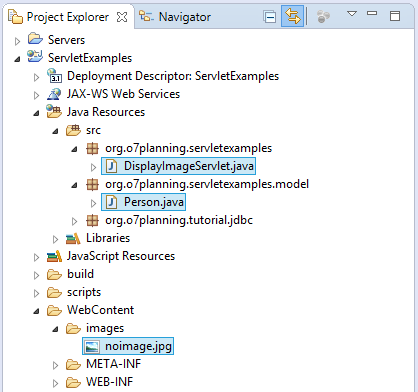418x392 pixels.
Task: Toggle Link with Editor button
Action: click(292, 16)
